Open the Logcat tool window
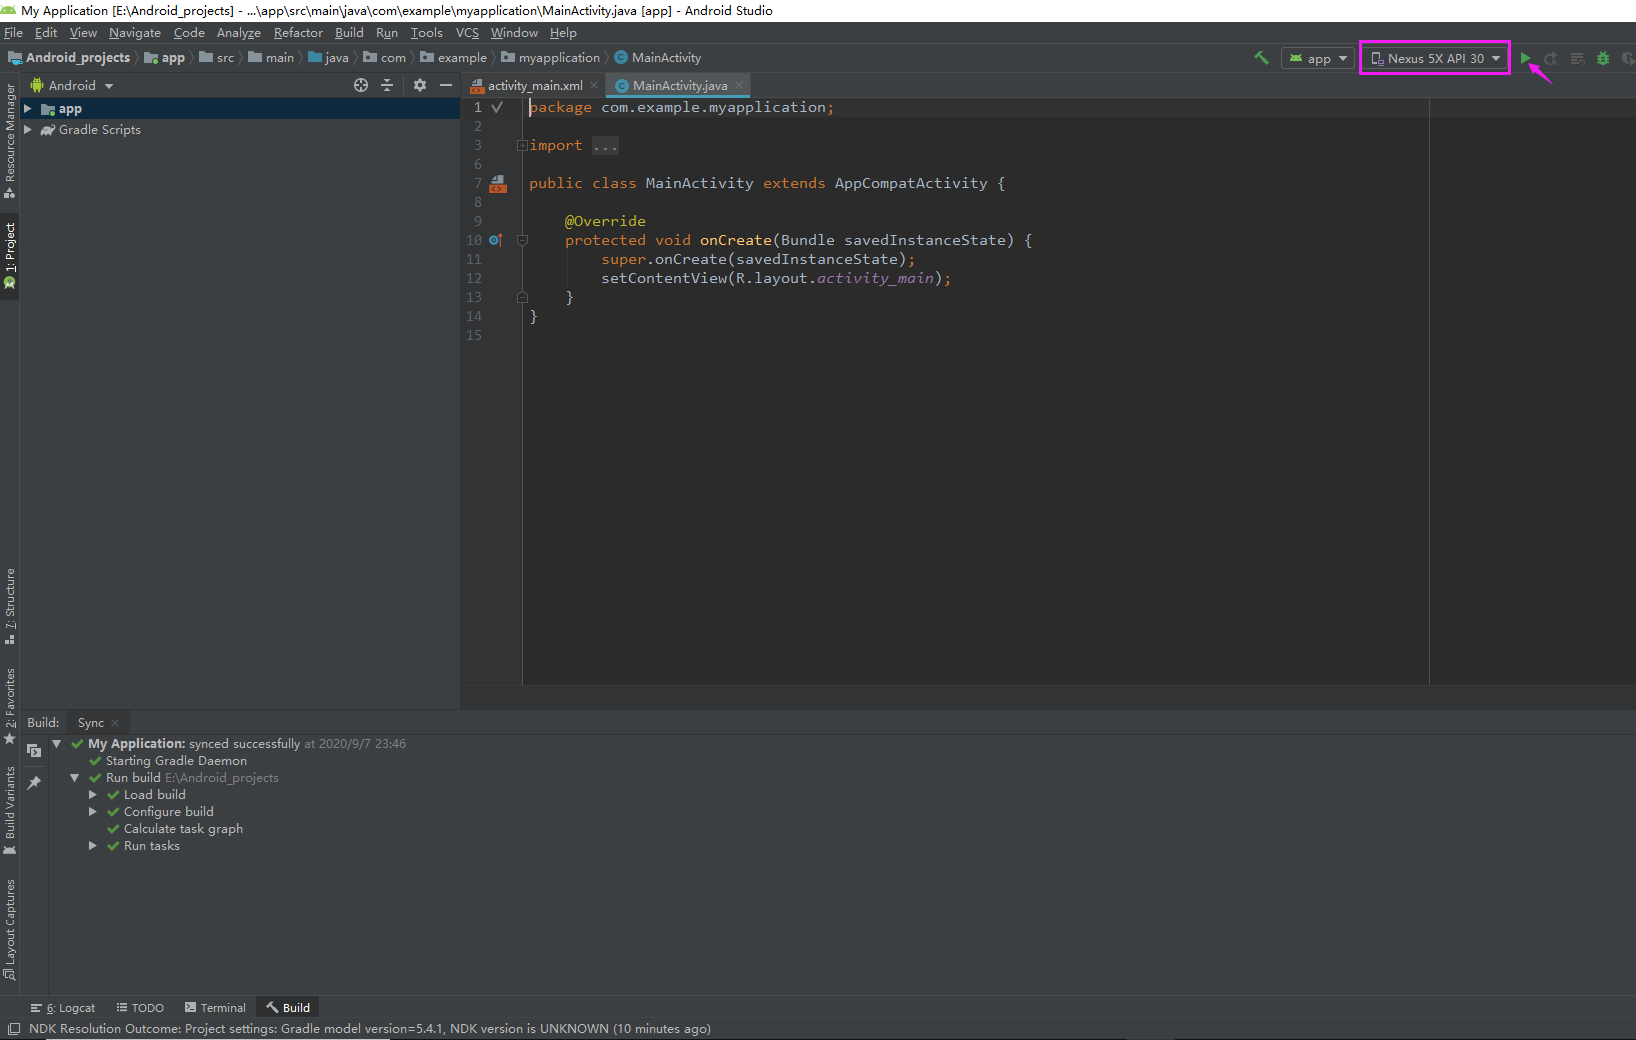 coord(63,1008)
